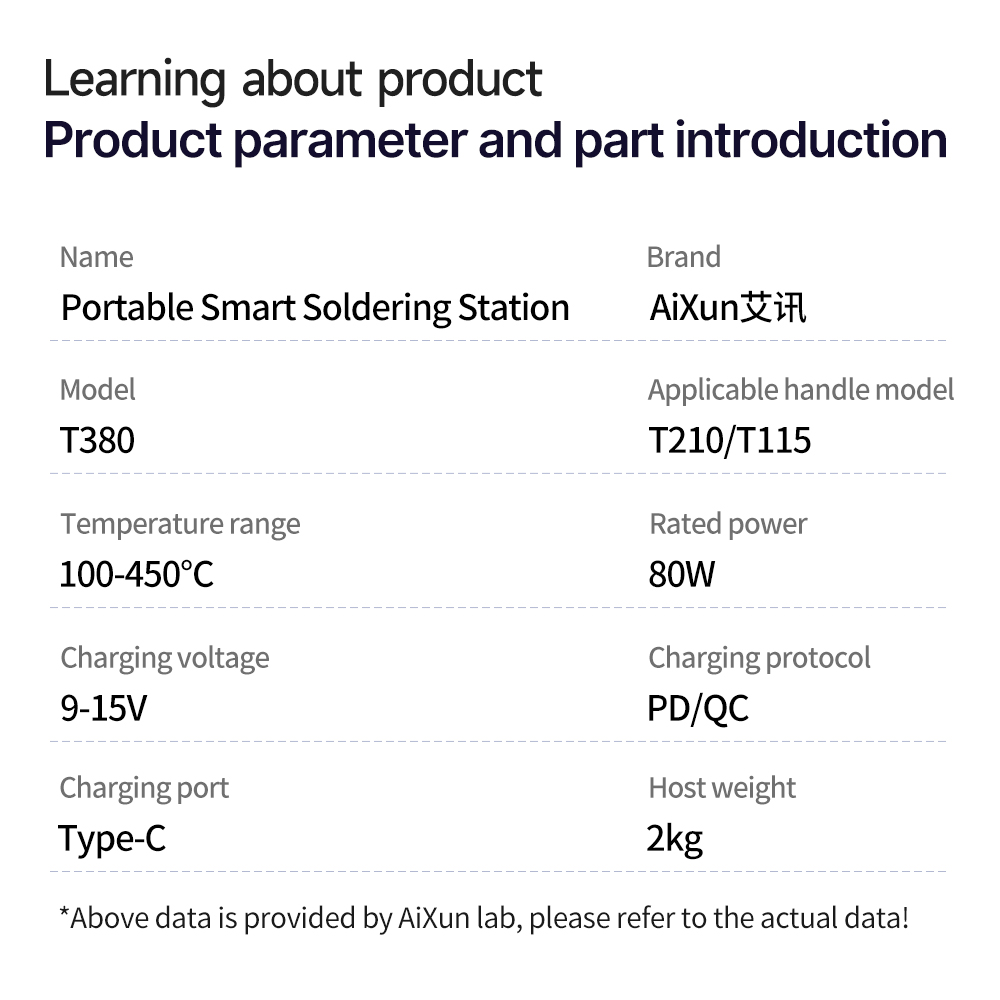This screenshot has width=1000, height=1000.
Task: Click the 'Learning about product' heading
Action: [293, 80]
